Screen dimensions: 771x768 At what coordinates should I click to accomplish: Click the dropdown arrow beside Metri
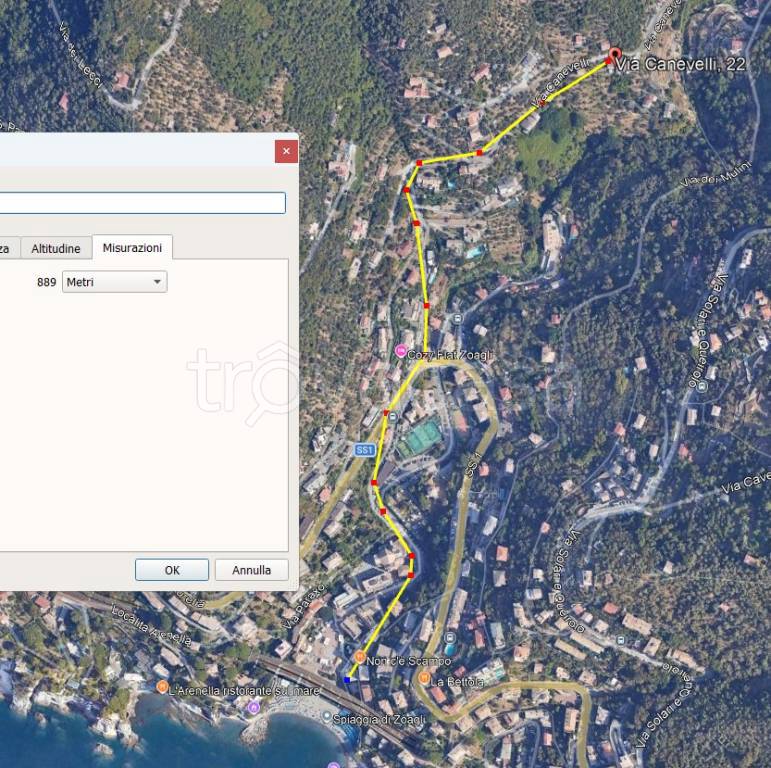(x=157, y=282)
